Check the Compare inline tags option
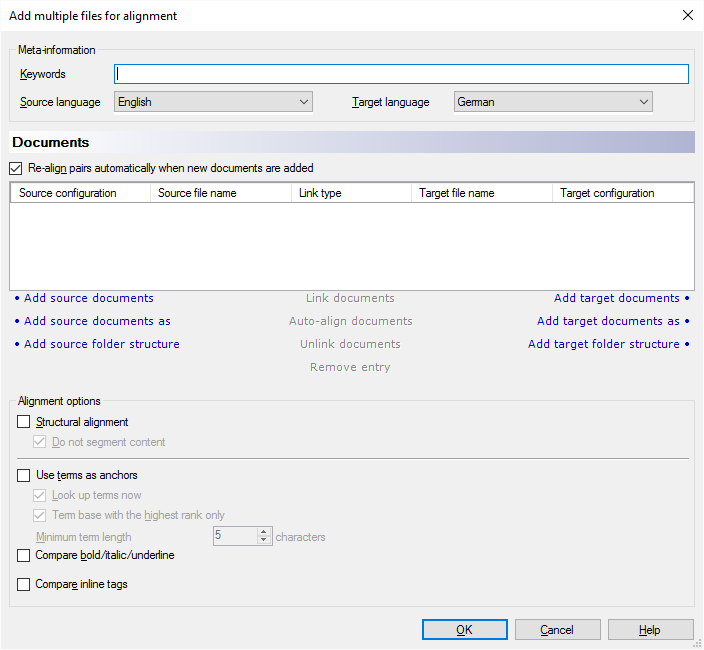The height and width of the screenshot is (650, 704). (24, 584)
